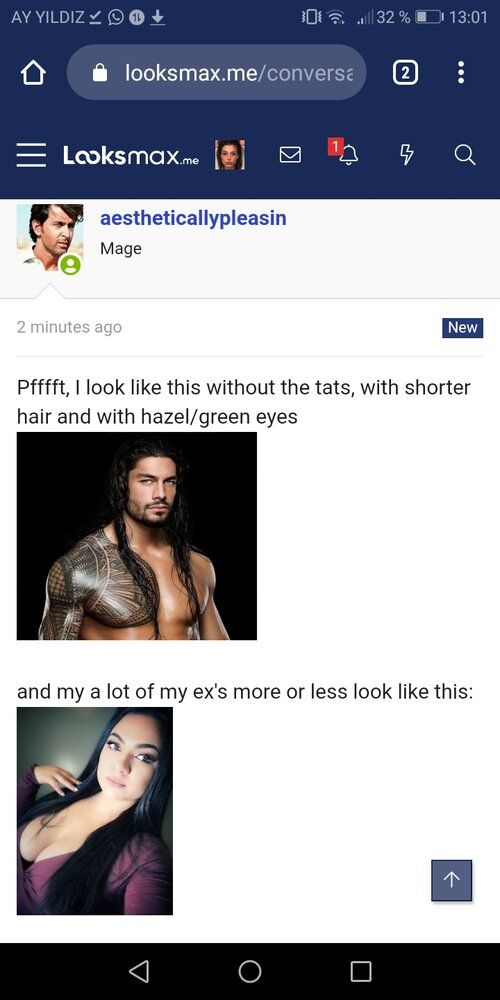Tap the padlock site security icon
This screenshot has width=500, height=1000.
[100, 74]
